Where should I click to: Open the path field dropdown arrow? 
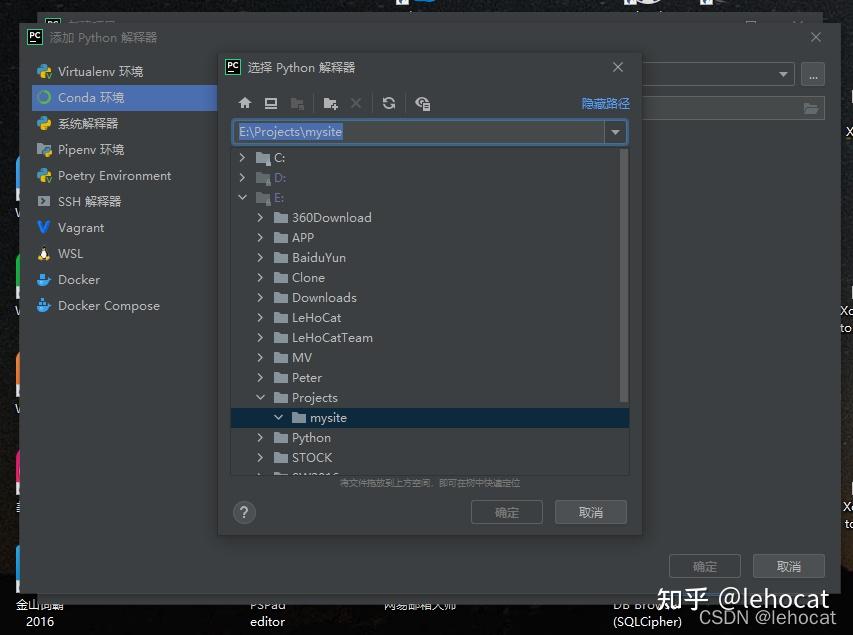pyautogui.click(x=616, y=131)
